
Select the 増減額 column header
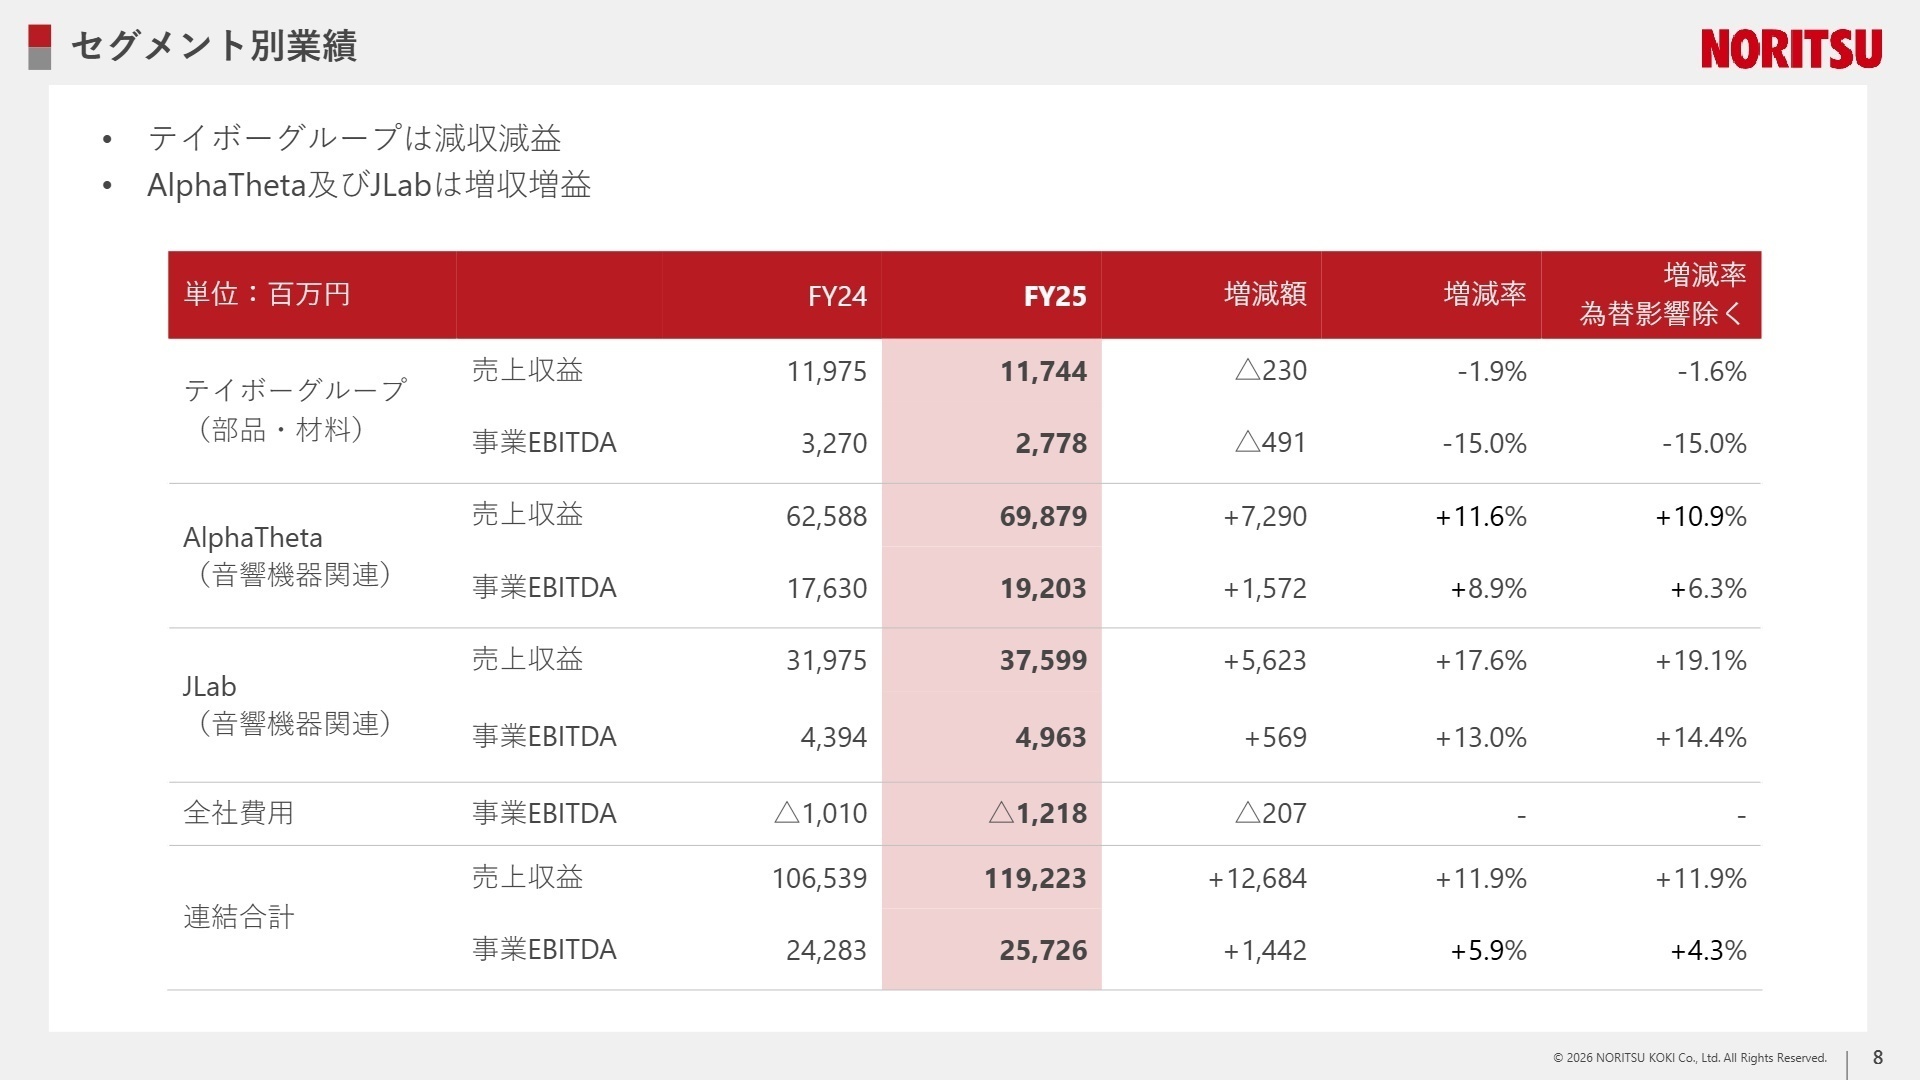1264,294
